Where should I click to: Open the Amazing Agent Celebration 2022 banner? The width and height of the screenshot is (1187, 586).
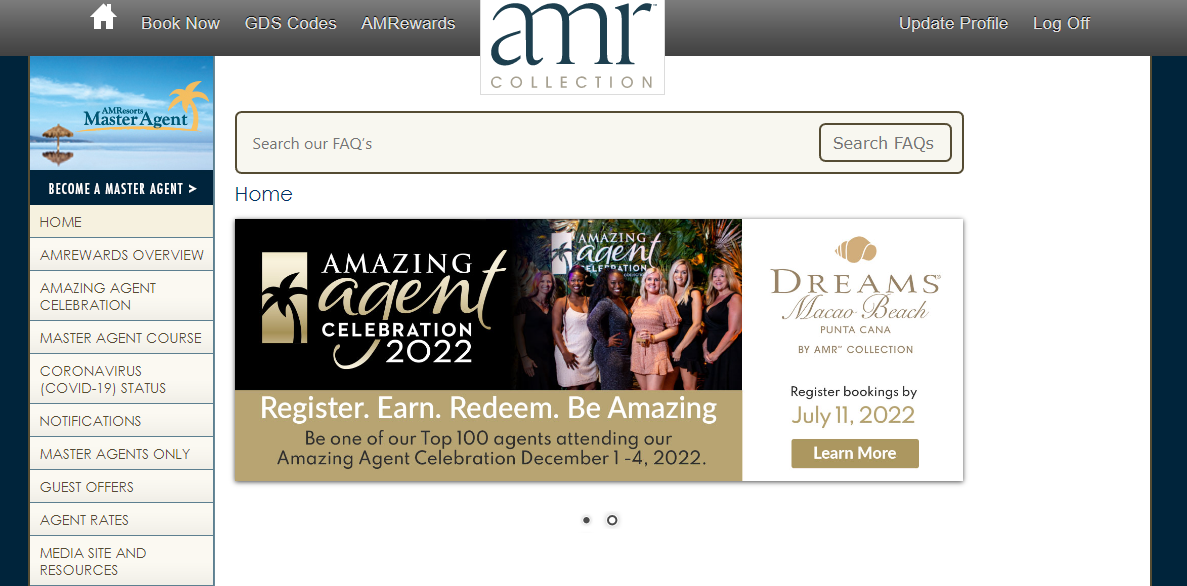click(599, 350)
